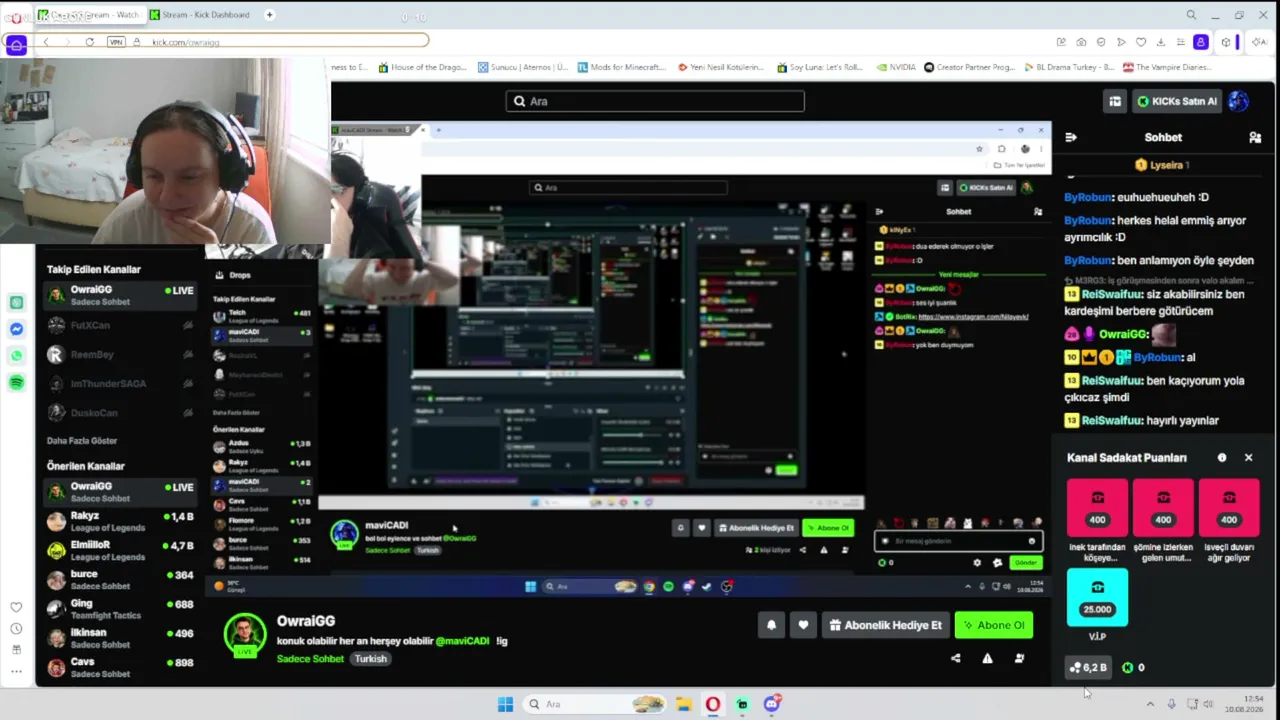Open browser easy setup sliders icon
This screenshot has height=720, width=1280.
click(1181, 42)
